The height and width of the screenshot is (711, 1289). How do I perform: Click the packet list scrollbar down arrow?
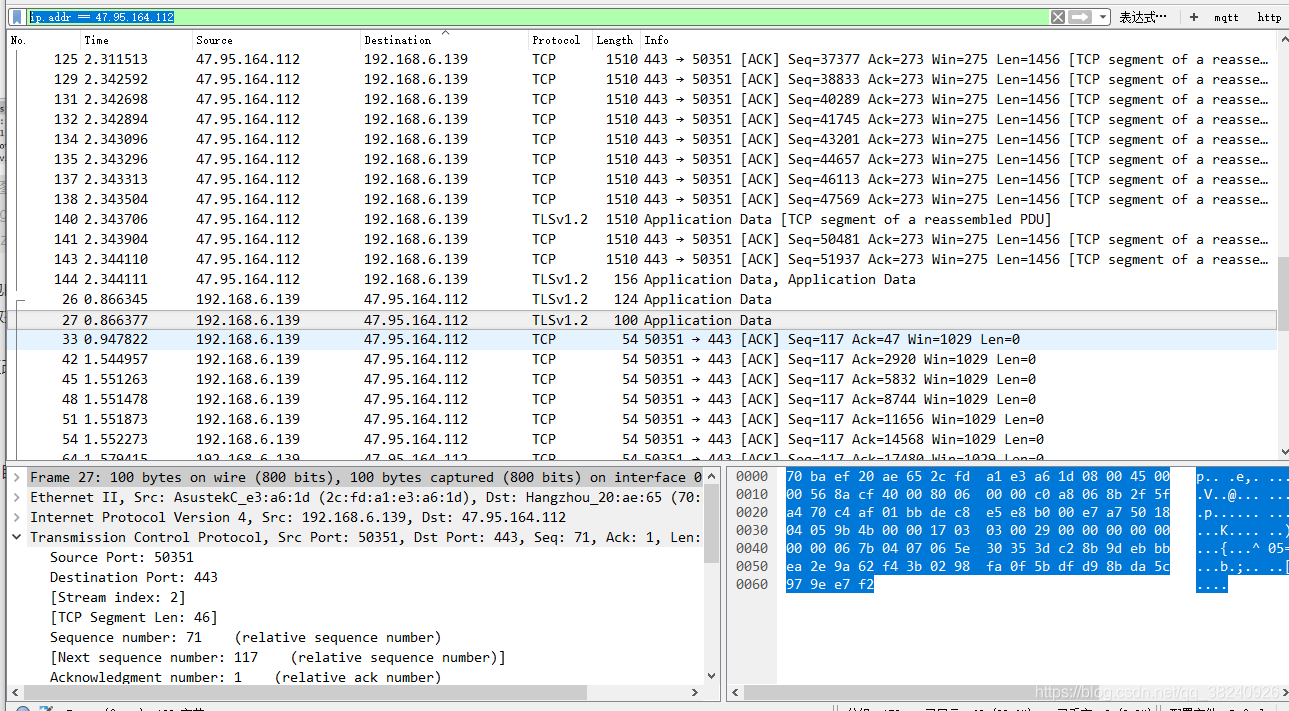point(1283,452)
